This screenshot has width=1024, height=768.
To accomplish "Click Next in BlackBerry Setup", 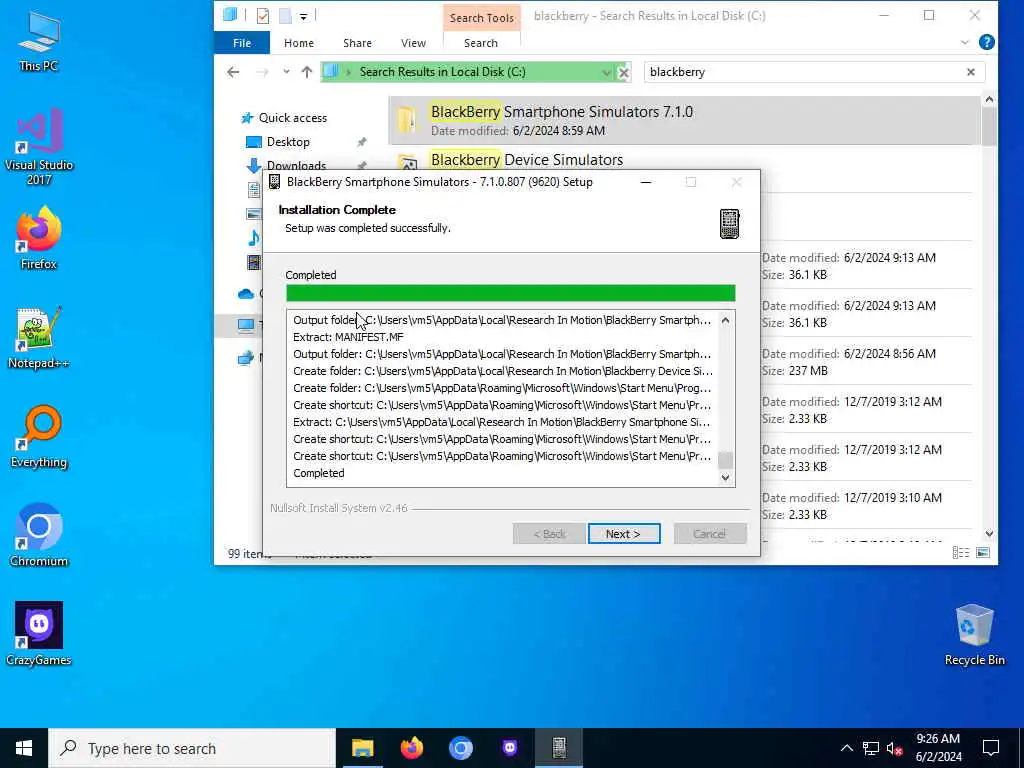I will tap(624, 534).
